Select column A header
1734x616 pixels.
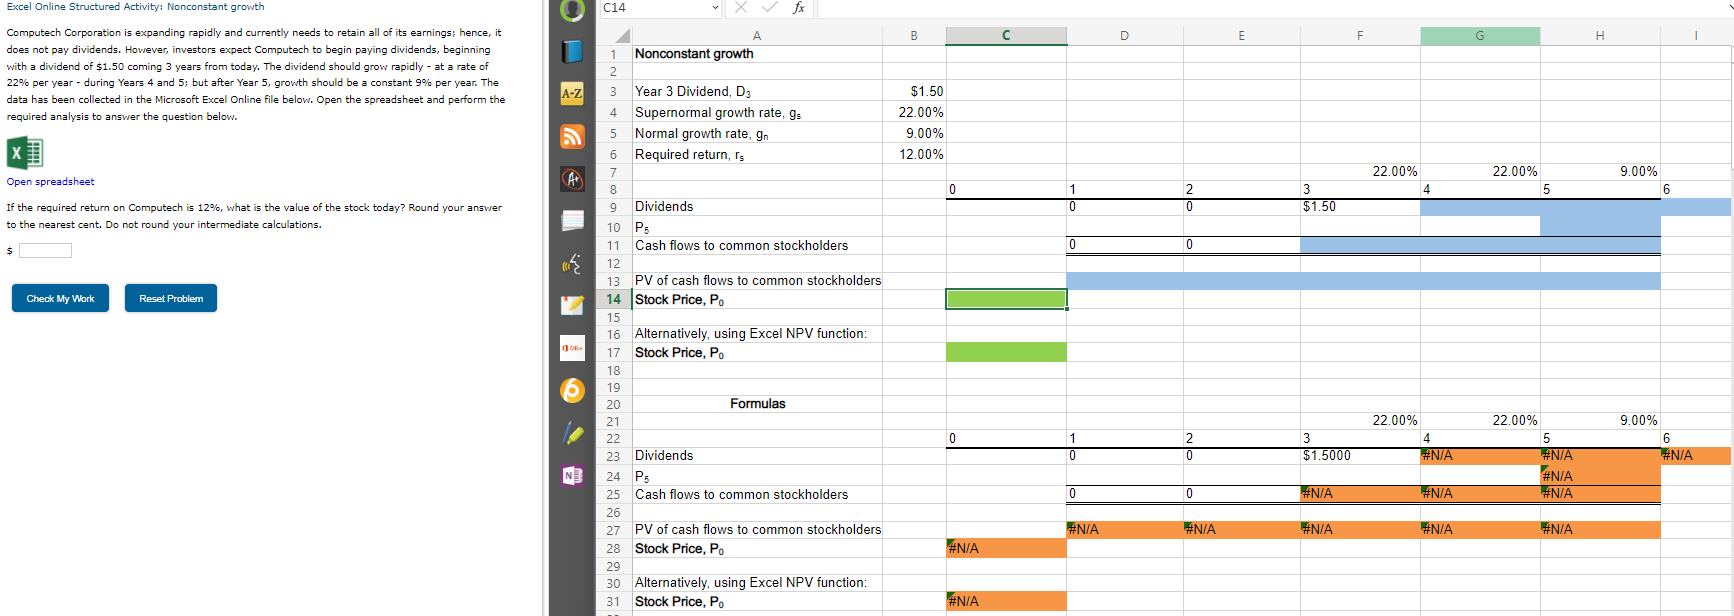point(757,36)
